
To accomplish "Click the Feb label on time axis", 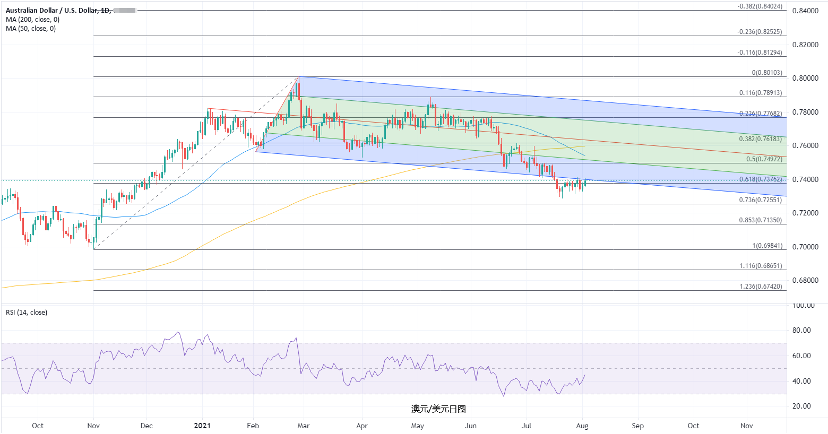I will coord(253,426).
